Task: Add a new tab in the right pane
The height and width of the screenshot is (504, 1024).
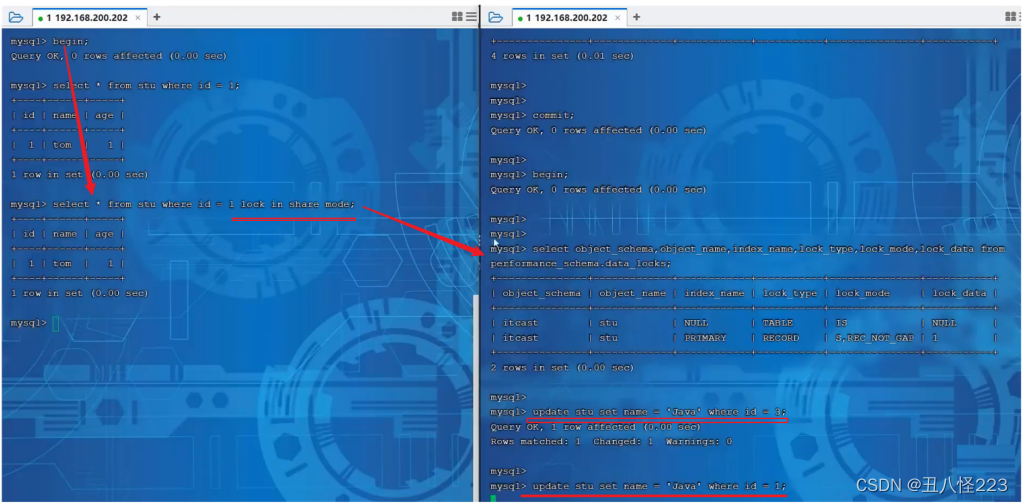Action: tap(637, 17)
